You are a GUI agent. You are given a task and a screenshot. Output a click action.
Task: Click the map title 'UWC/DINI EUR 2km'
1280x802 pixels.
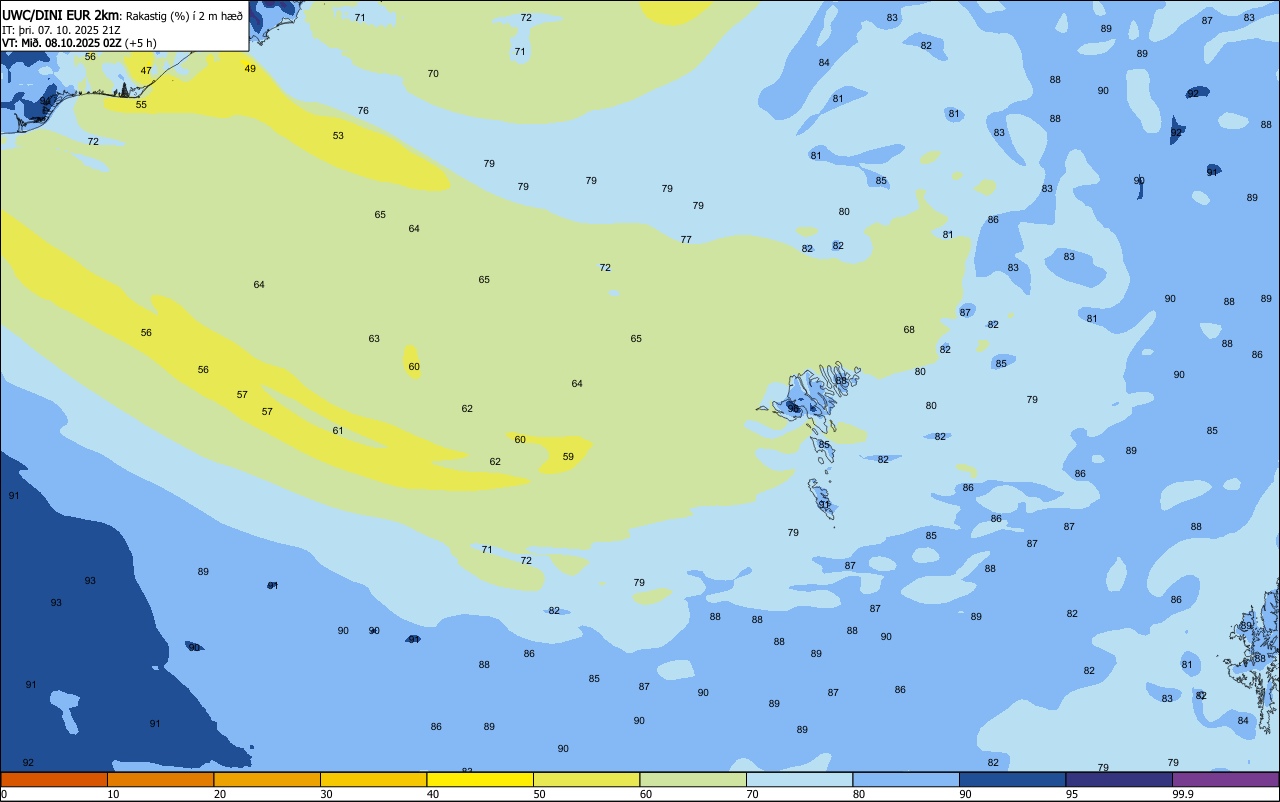[61, 15]
